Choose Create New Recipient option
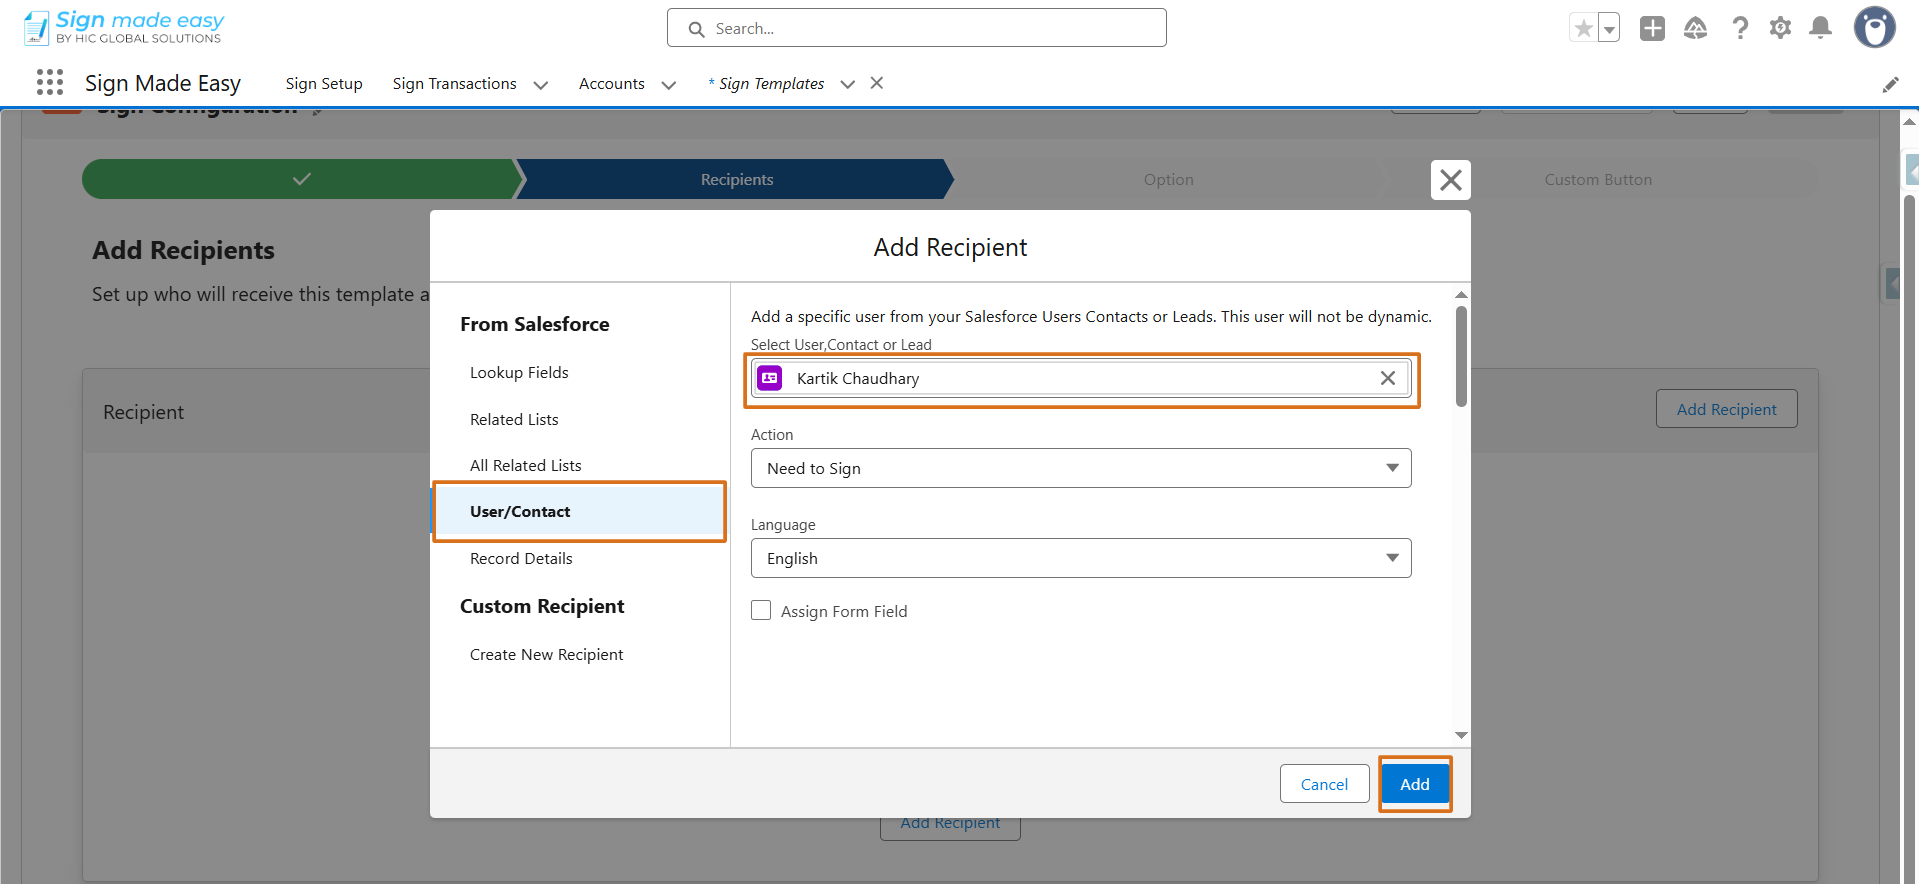 pos(546,654)
